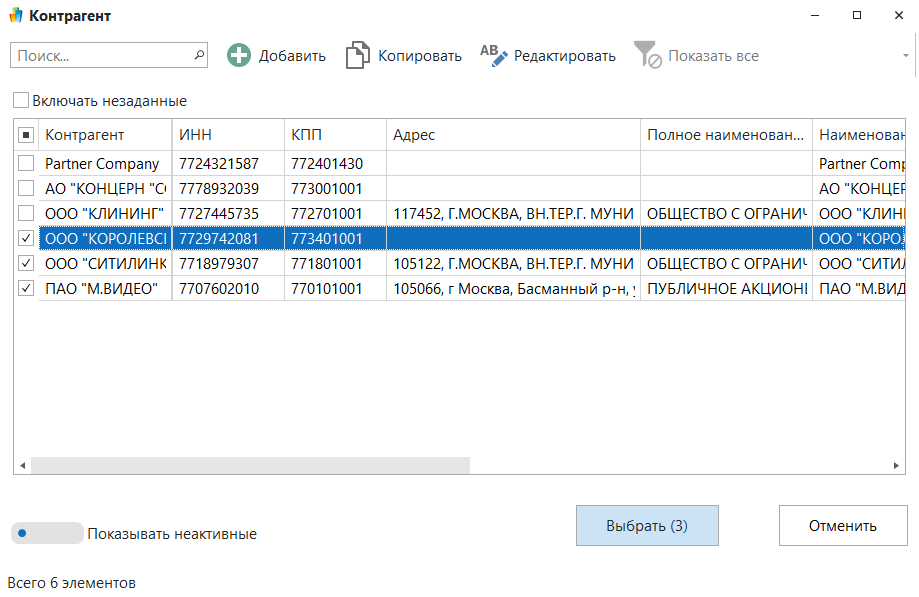Click the magnifier icon in search box

[198, 55]
